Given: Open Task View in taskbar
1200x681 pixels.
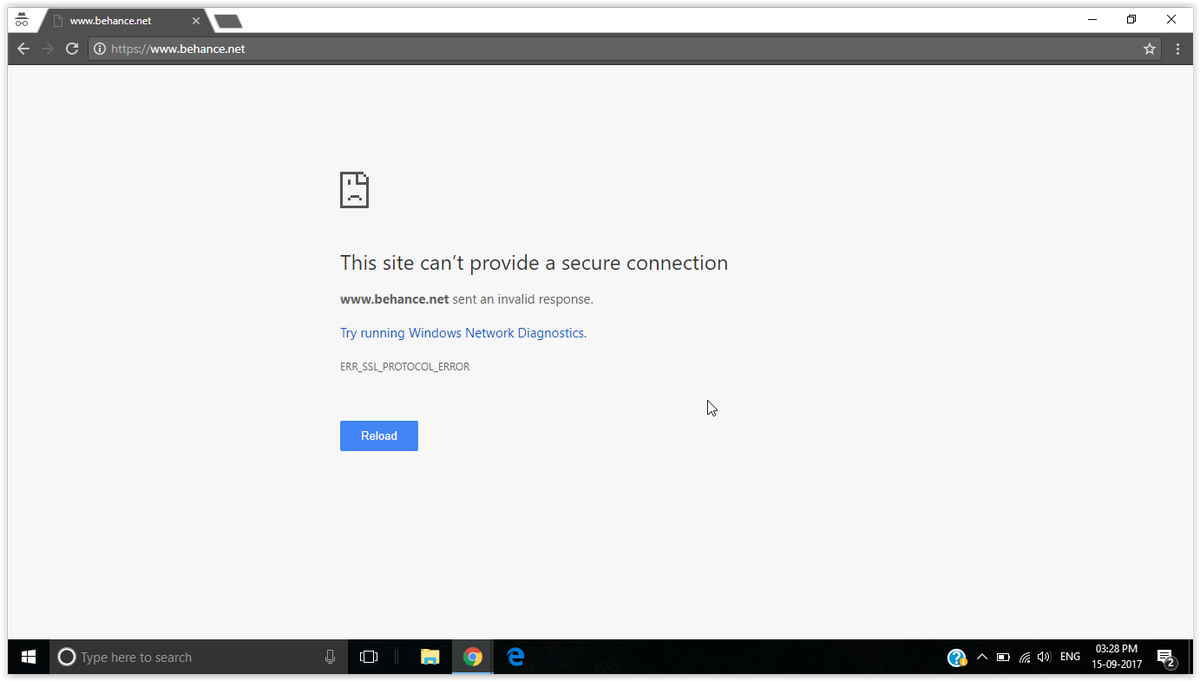Looking at the screenshot, I should 369,657.
